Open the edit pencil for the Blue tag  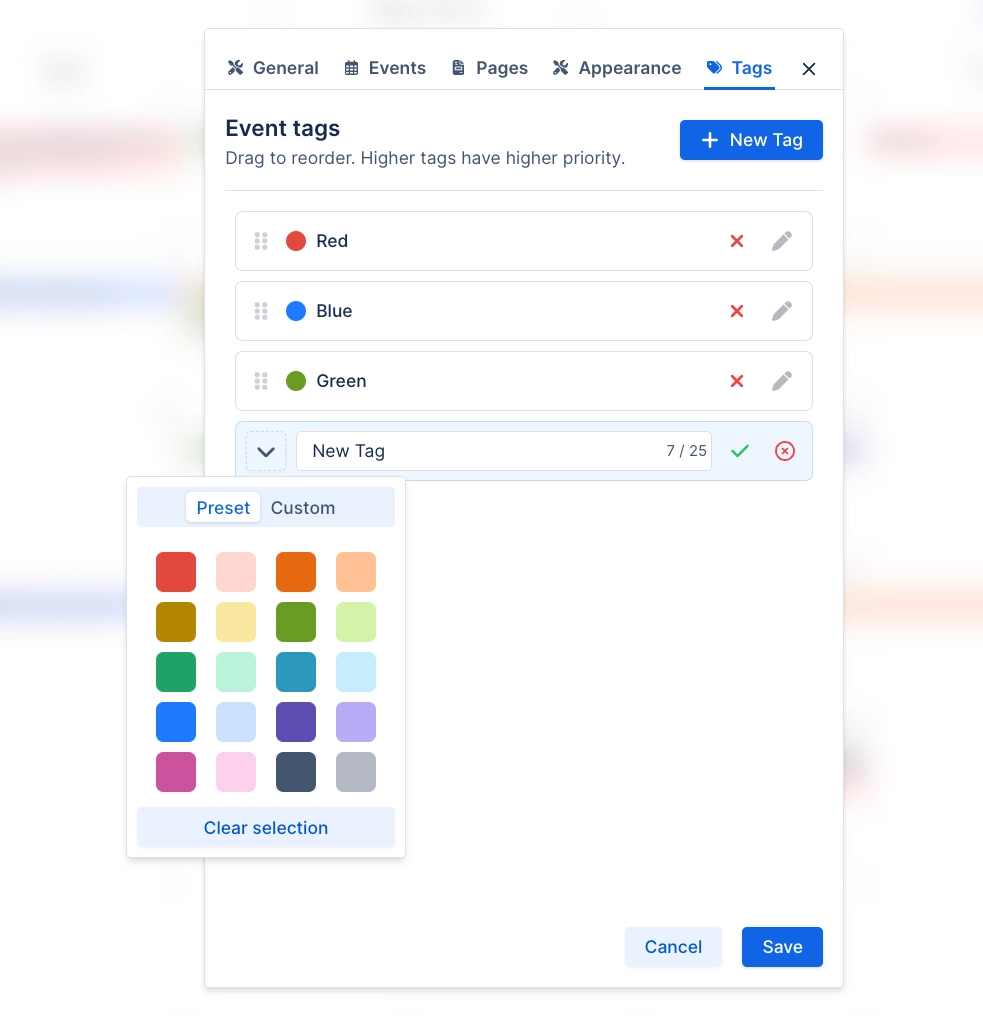782,311
